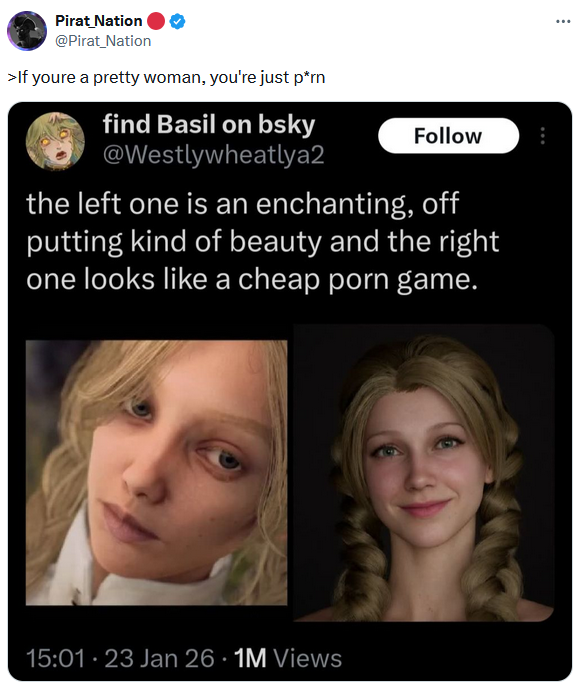Open the find Basil on bsky name
This screenshot has height=690, width=578.
tap(209, 124)
